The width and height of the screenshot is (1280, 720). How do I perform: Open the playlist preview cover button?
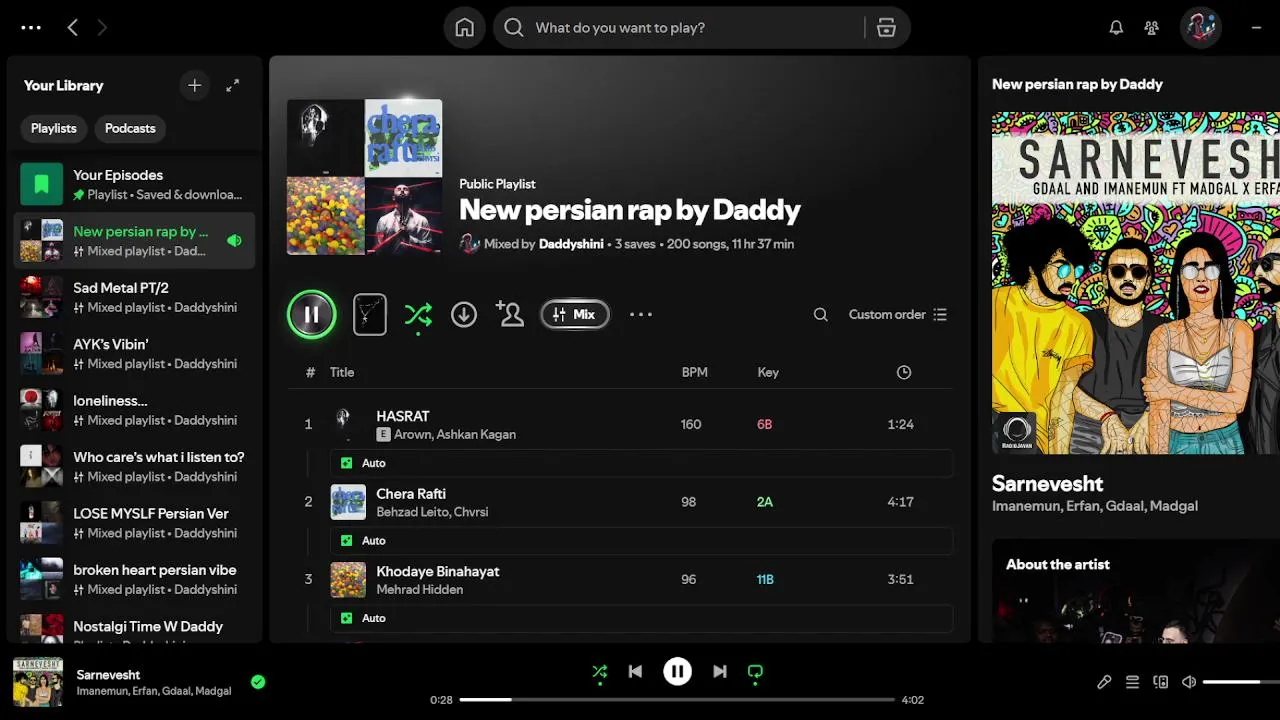(x=370, y=315)
